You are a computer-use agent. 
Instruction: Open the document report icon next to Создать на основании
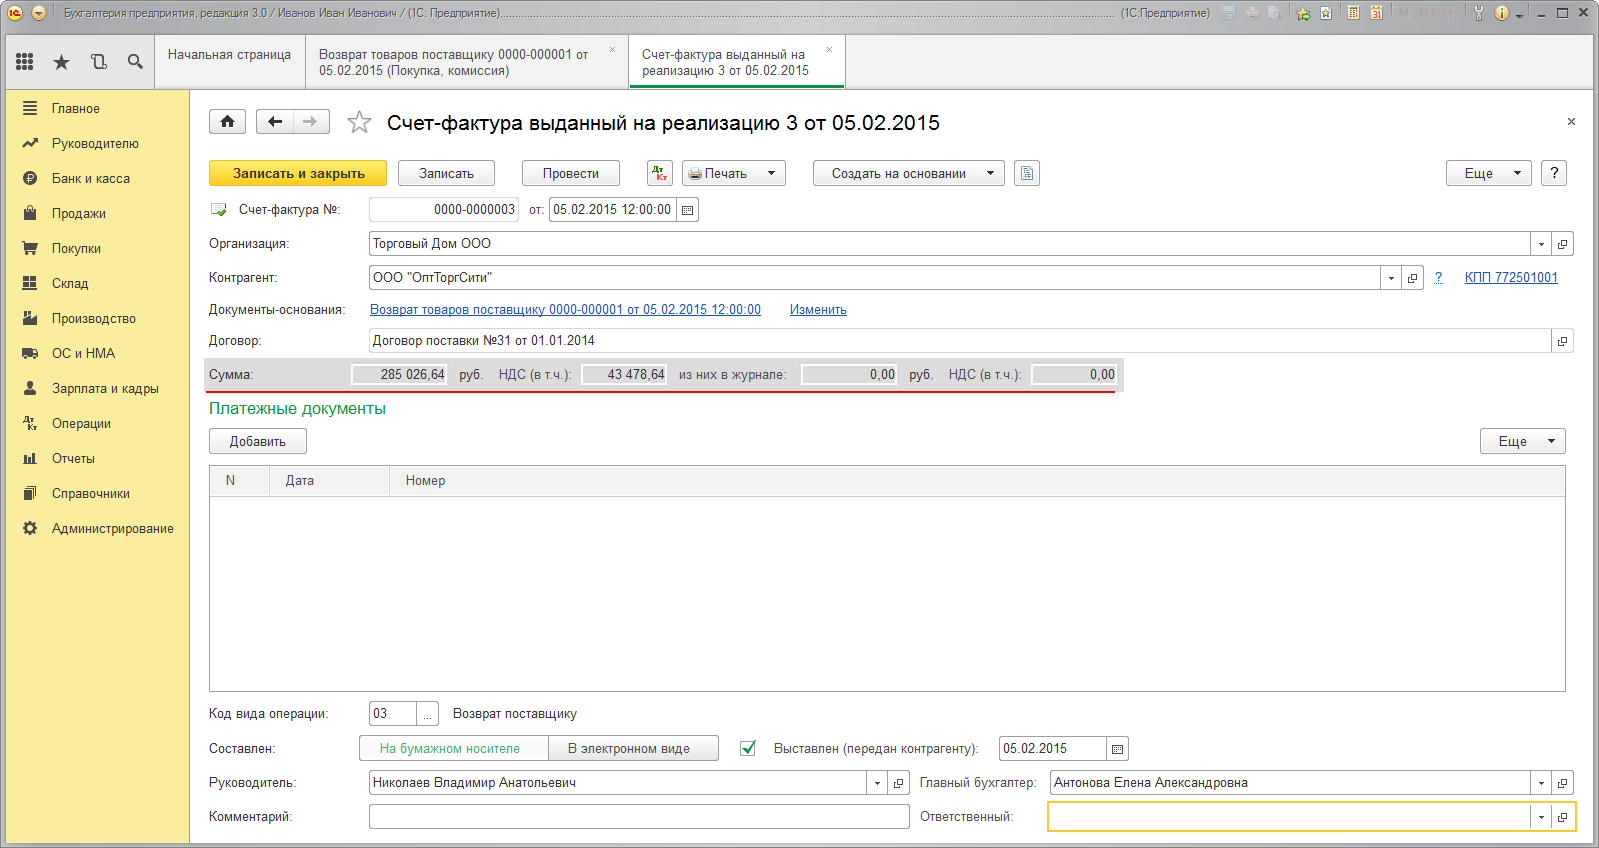(1027, 173)
